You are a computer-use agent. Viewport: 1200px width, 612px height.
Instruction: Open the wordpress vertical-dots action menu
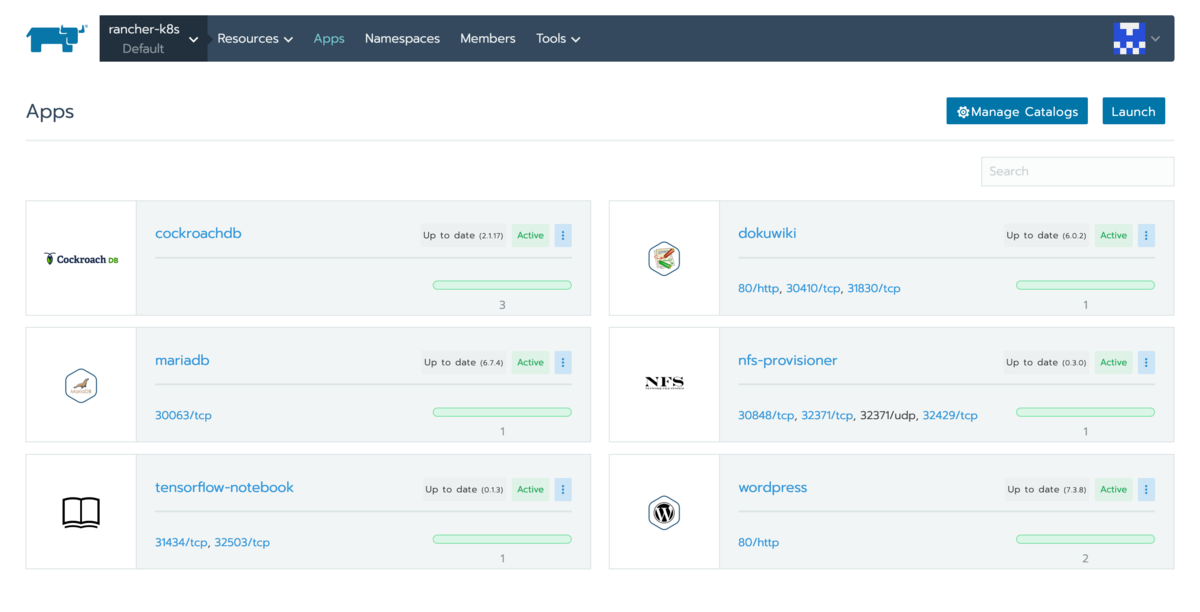click(1146, 490)
